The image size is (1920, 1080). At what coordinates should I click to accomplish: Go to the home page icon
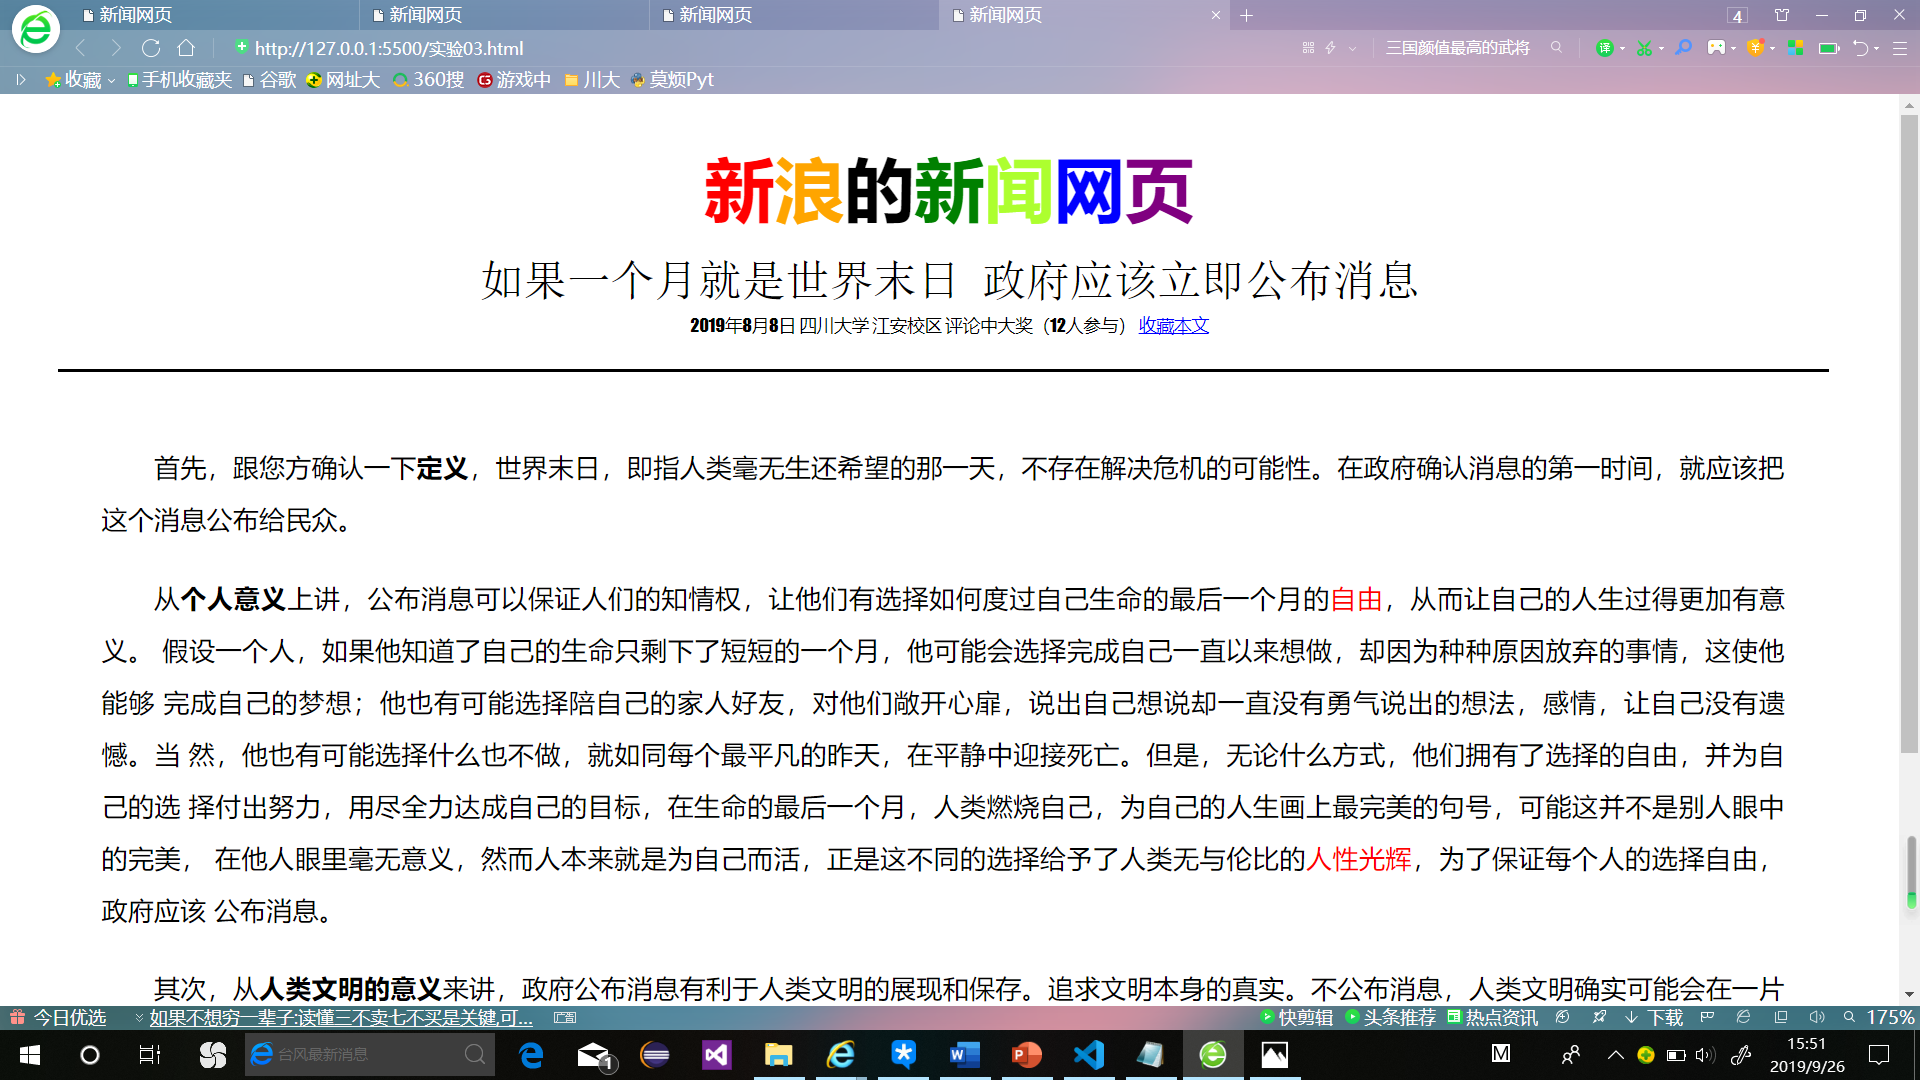(186, 48)
